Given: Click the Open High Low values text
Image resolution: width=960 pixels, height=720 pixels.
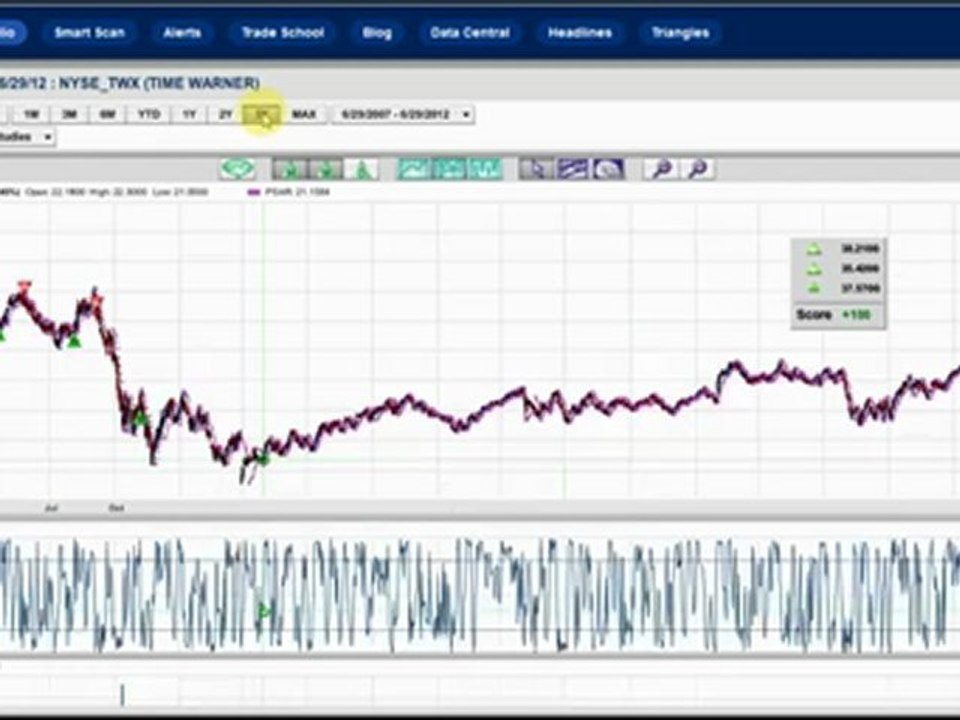Looking at the screenshot, I should pos(117,192).
